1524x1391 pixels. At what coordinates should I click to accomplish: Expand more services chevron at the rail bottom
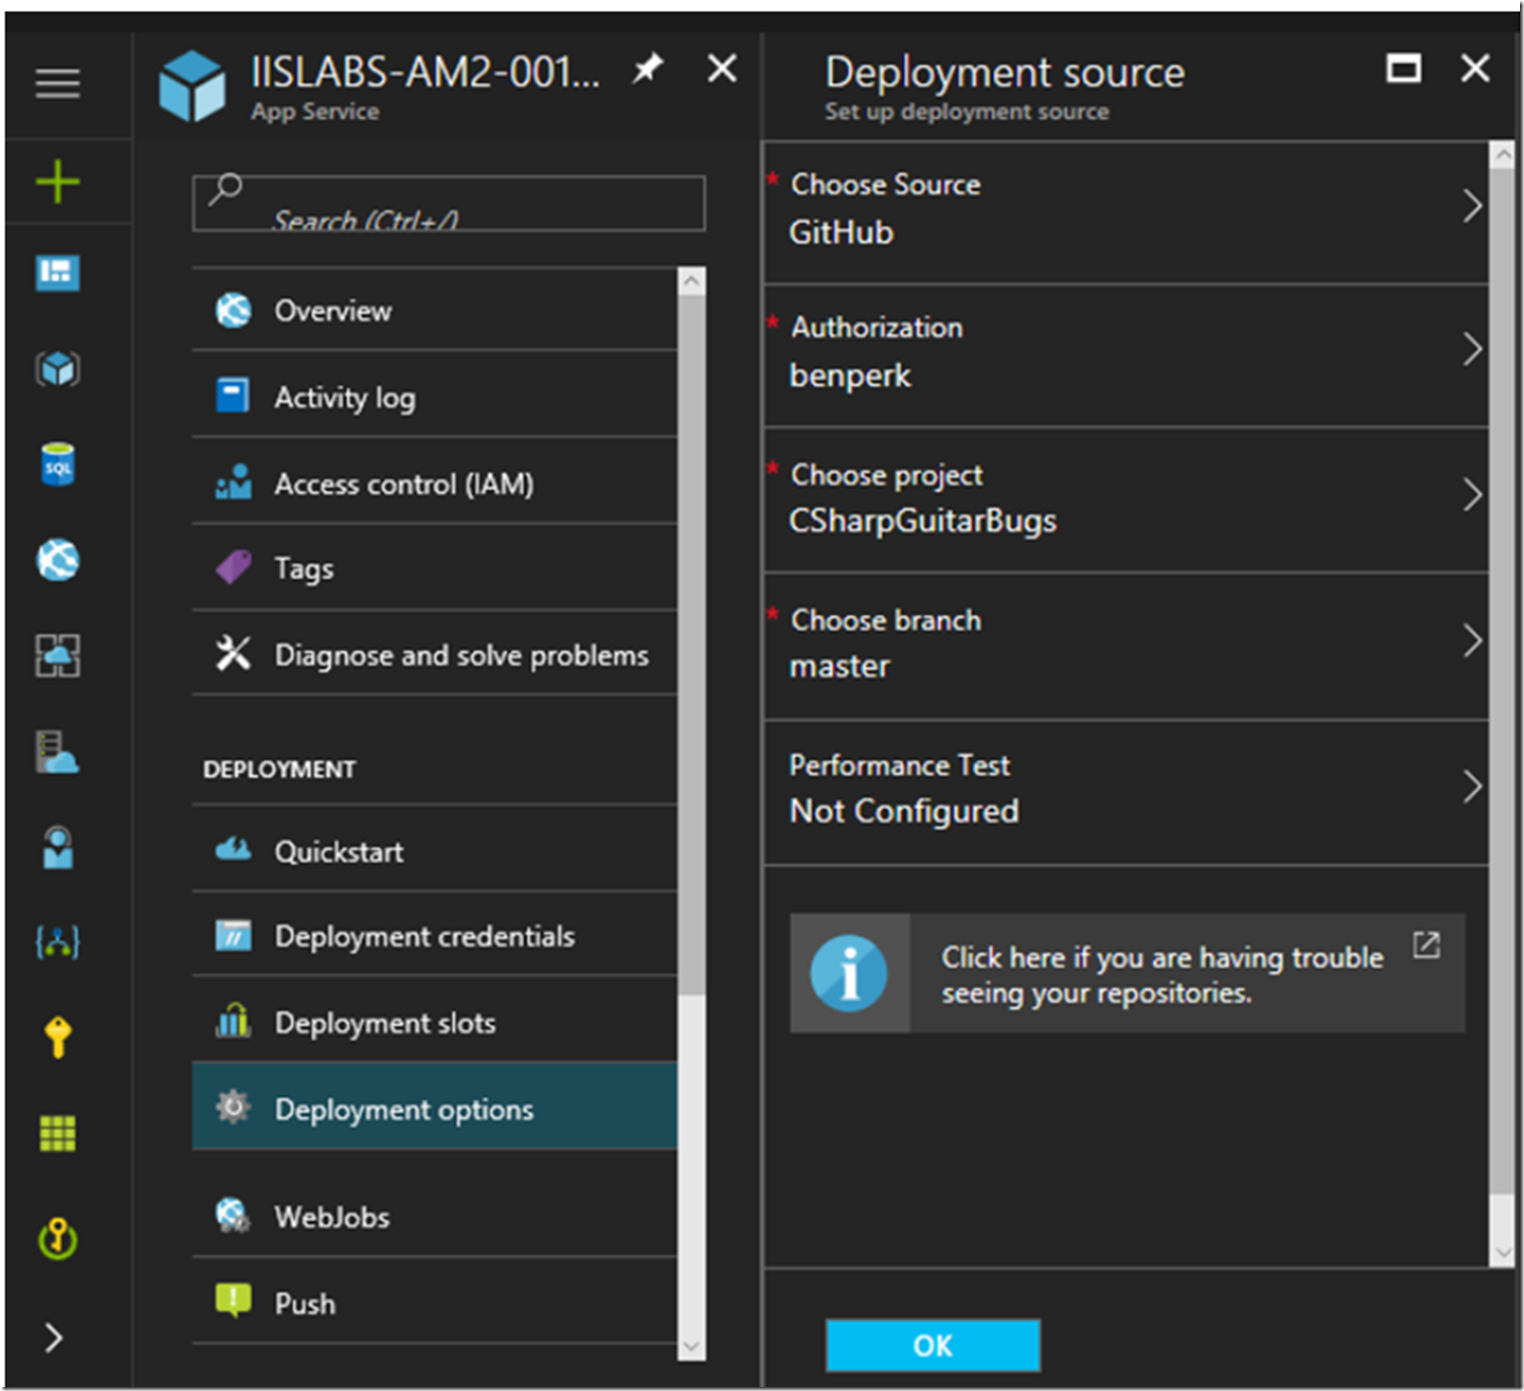(x=54, y=1337)
